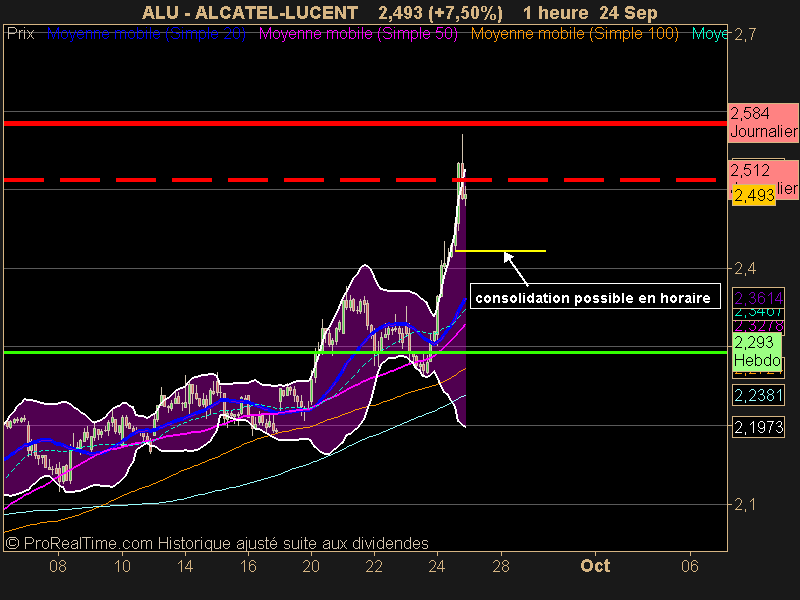The width and height of the screenshot is (800, 600).
Task: Click the green 2,293 Hebdo support label
Action: click(758, 351)
